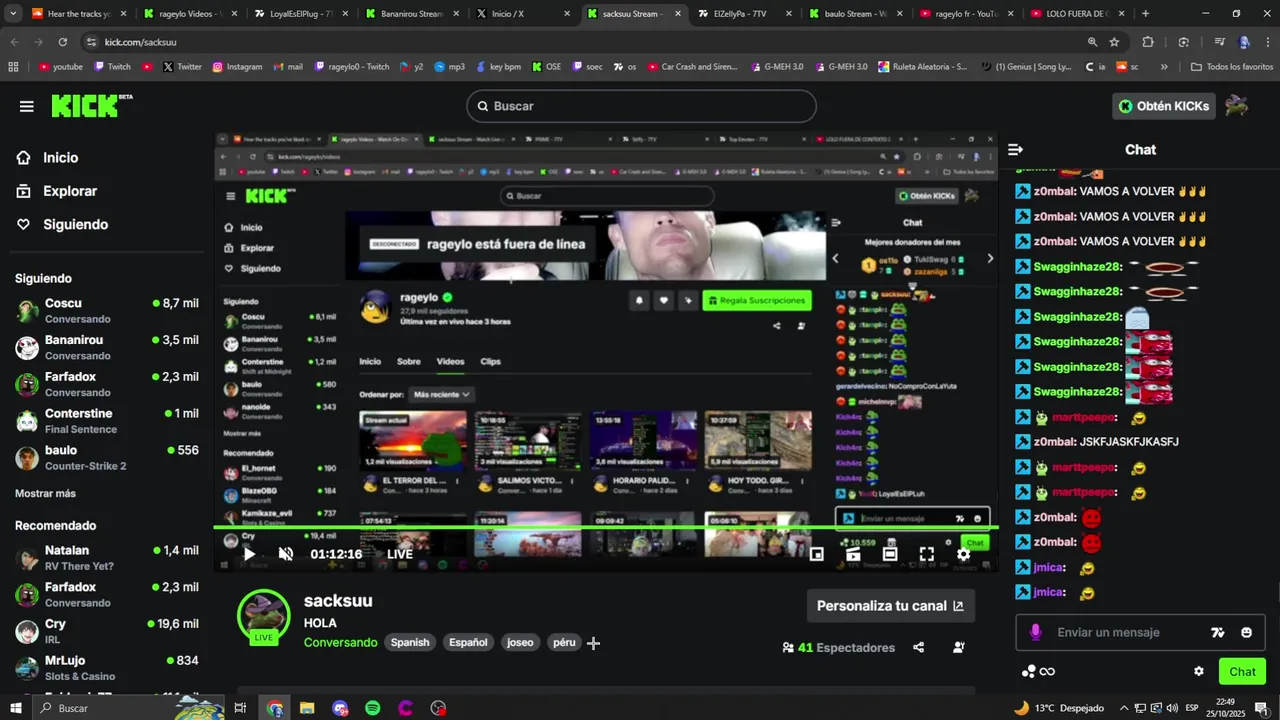Viewport: 1280px width, 720px height.
Task: Open baulo channel in followed list
Action: tap(107, 458)
